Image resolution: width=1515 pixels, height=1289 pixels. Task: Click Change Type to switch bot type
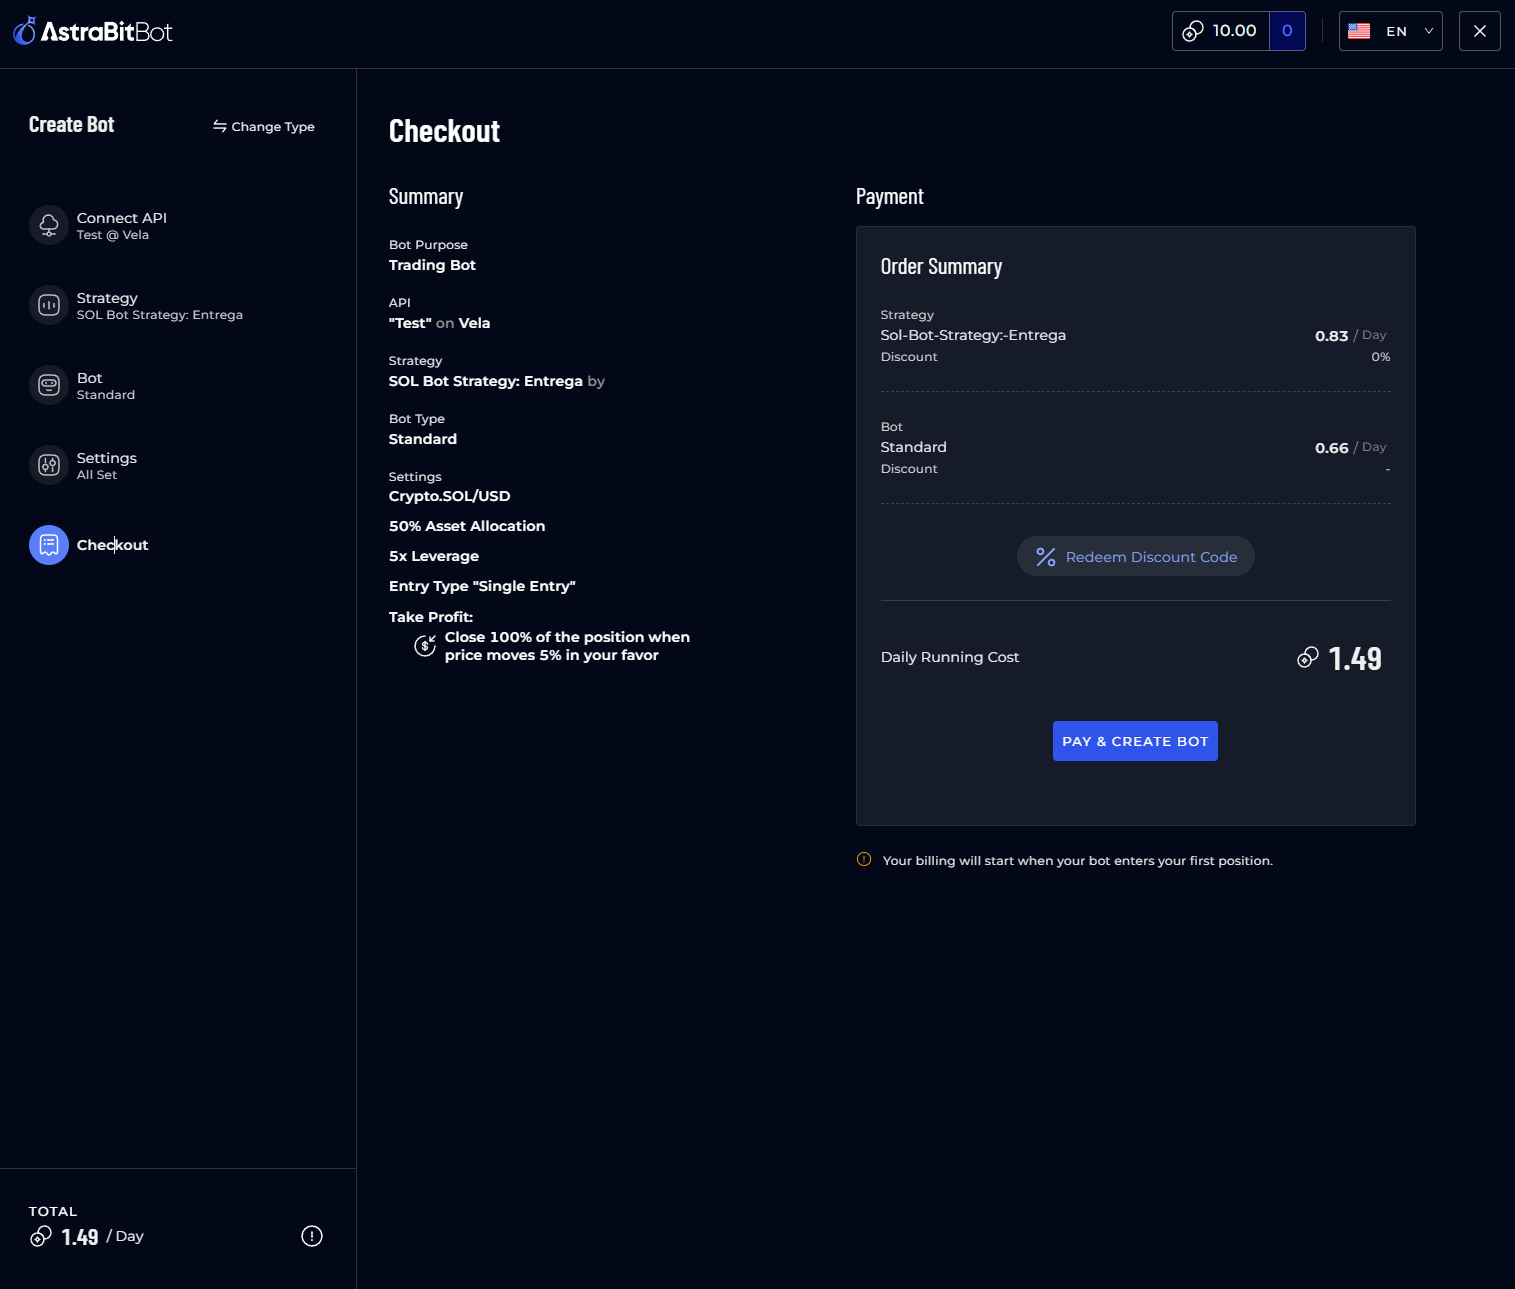pos(264,126)
